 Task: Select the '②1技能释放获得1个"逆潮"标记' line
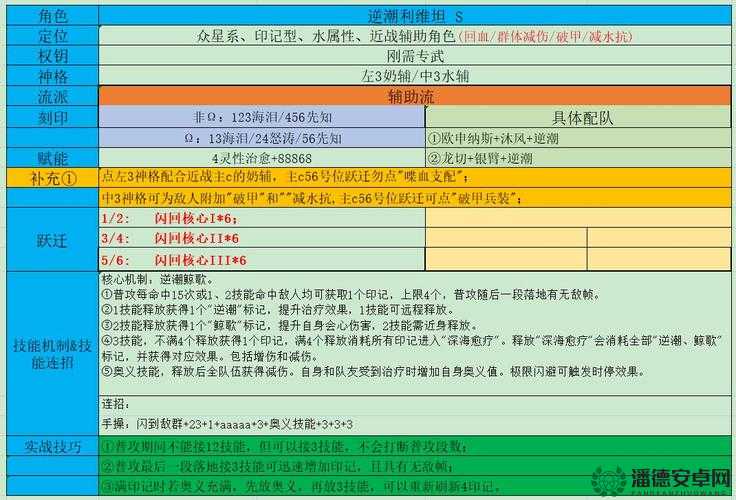pyautogui.click(x=278, y=310)
